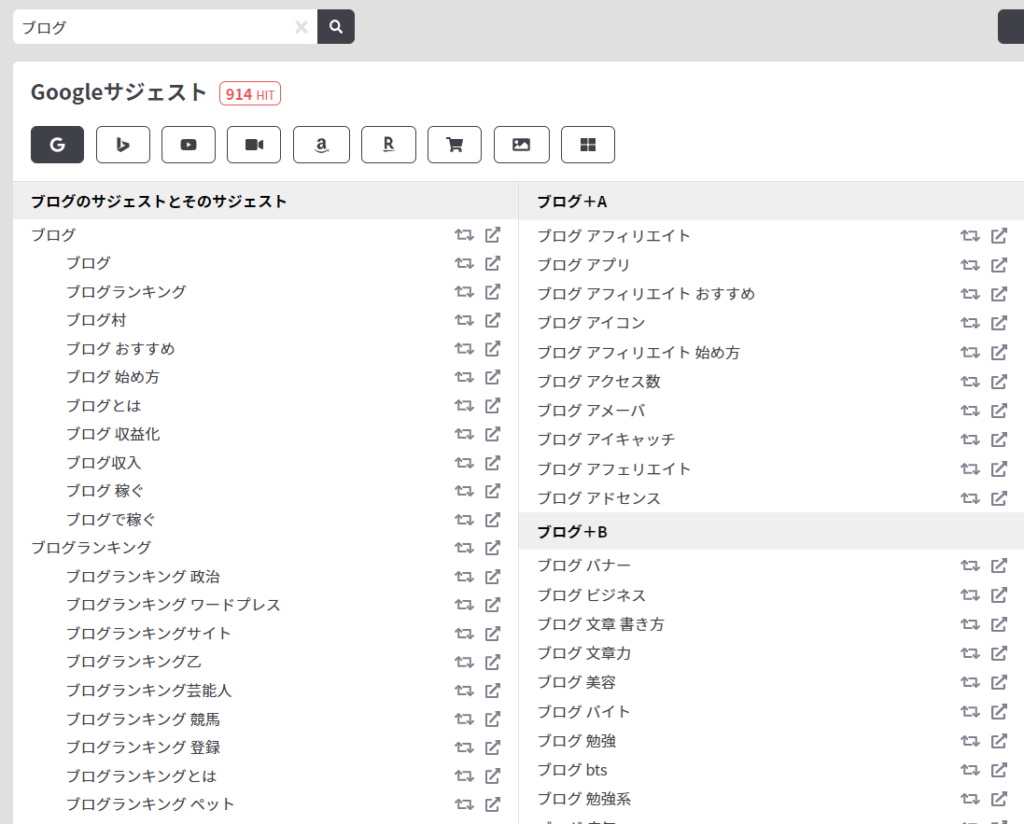
Task: Select the Google suggest source tab
Action: tap(57, 144)
